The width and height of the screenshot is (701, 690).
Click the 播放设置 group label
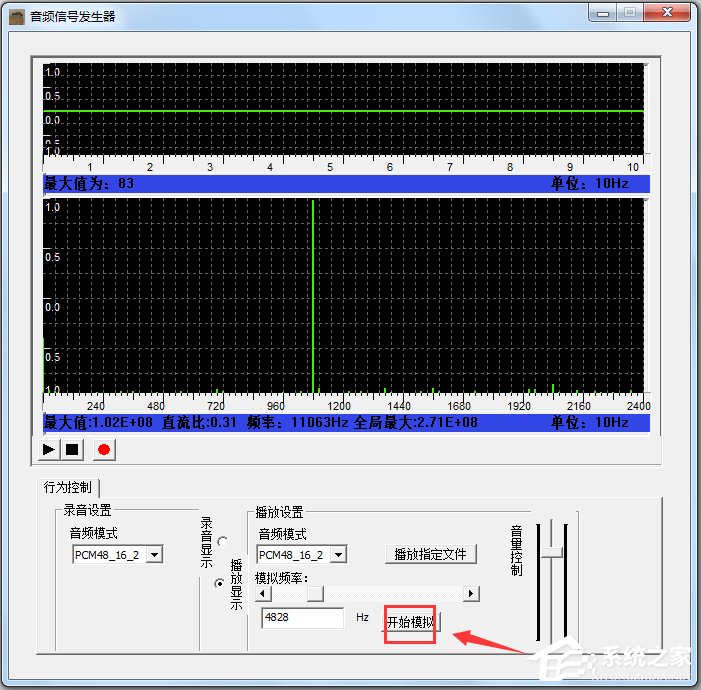pyautogui.click(x=279, y=512)
